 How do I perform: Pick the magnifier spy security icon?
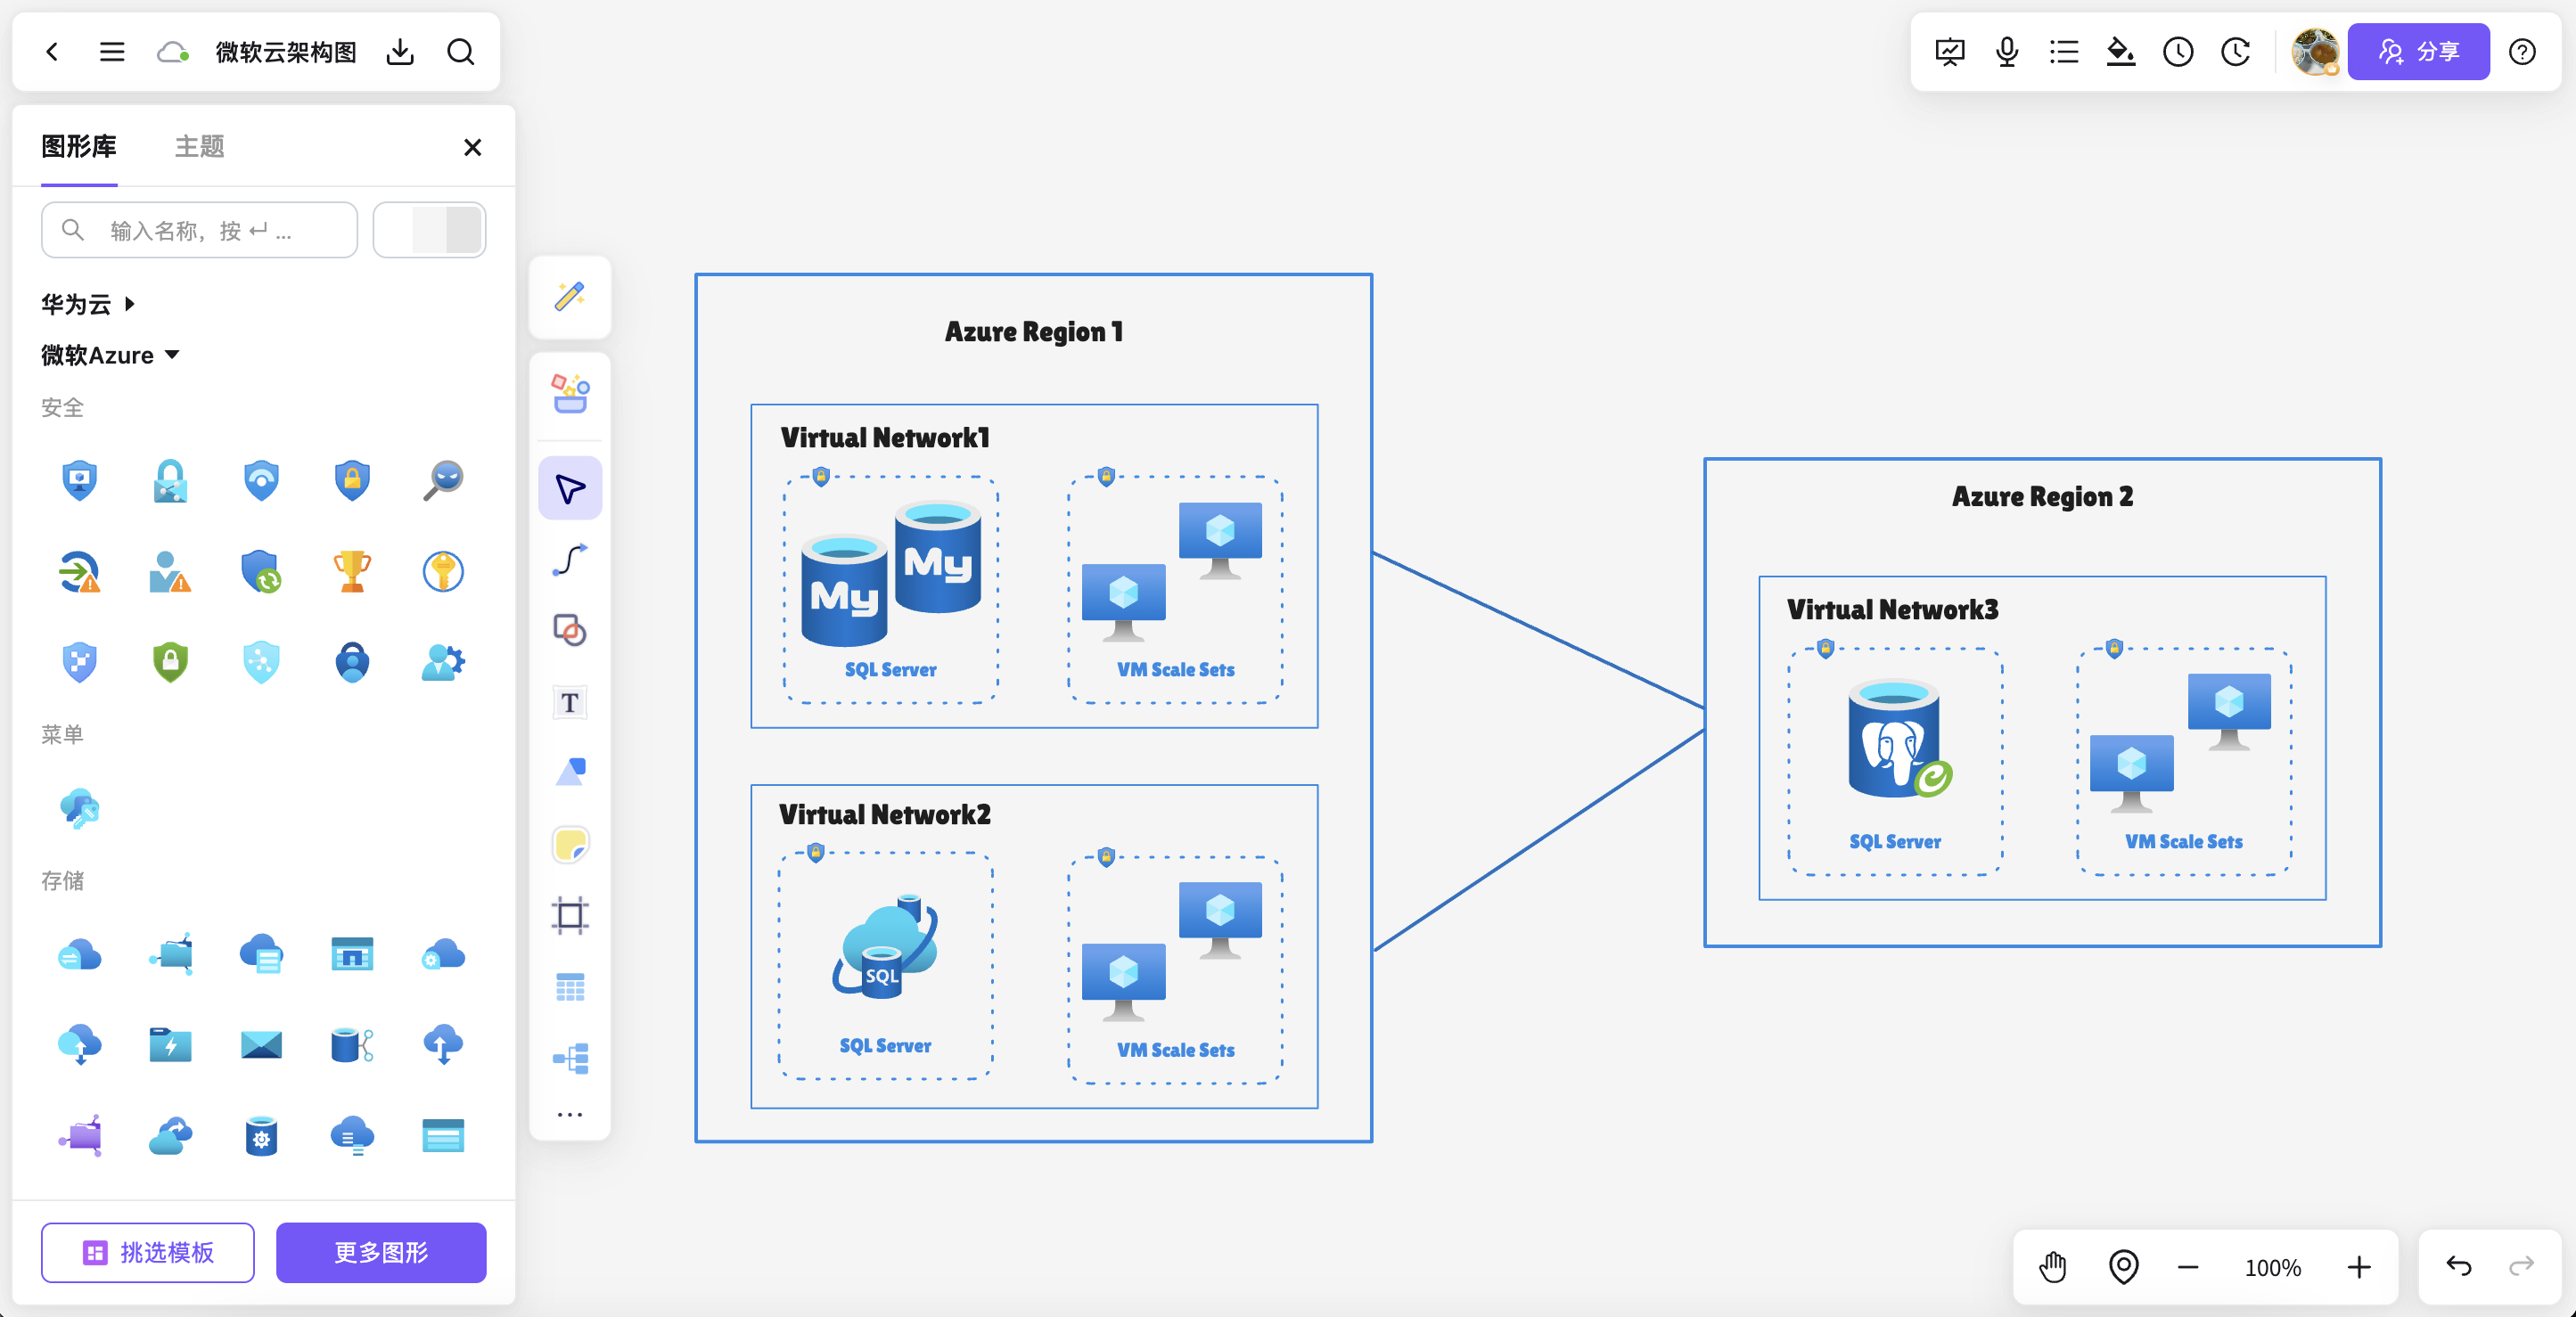click(x=443, y=480)
